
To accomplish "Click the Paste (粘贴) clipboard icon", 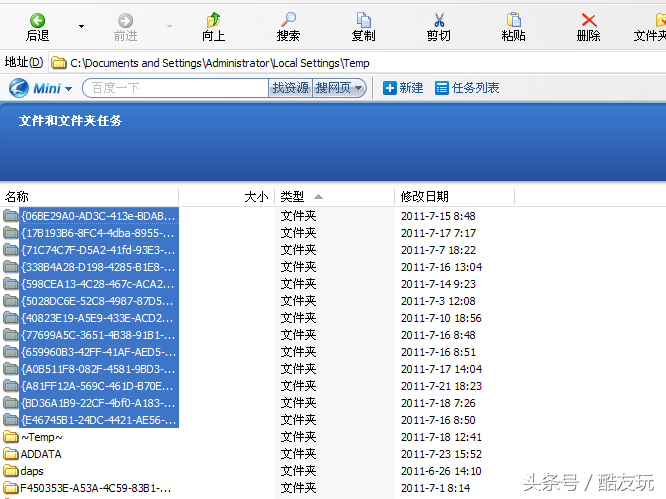I will [514, 20].
